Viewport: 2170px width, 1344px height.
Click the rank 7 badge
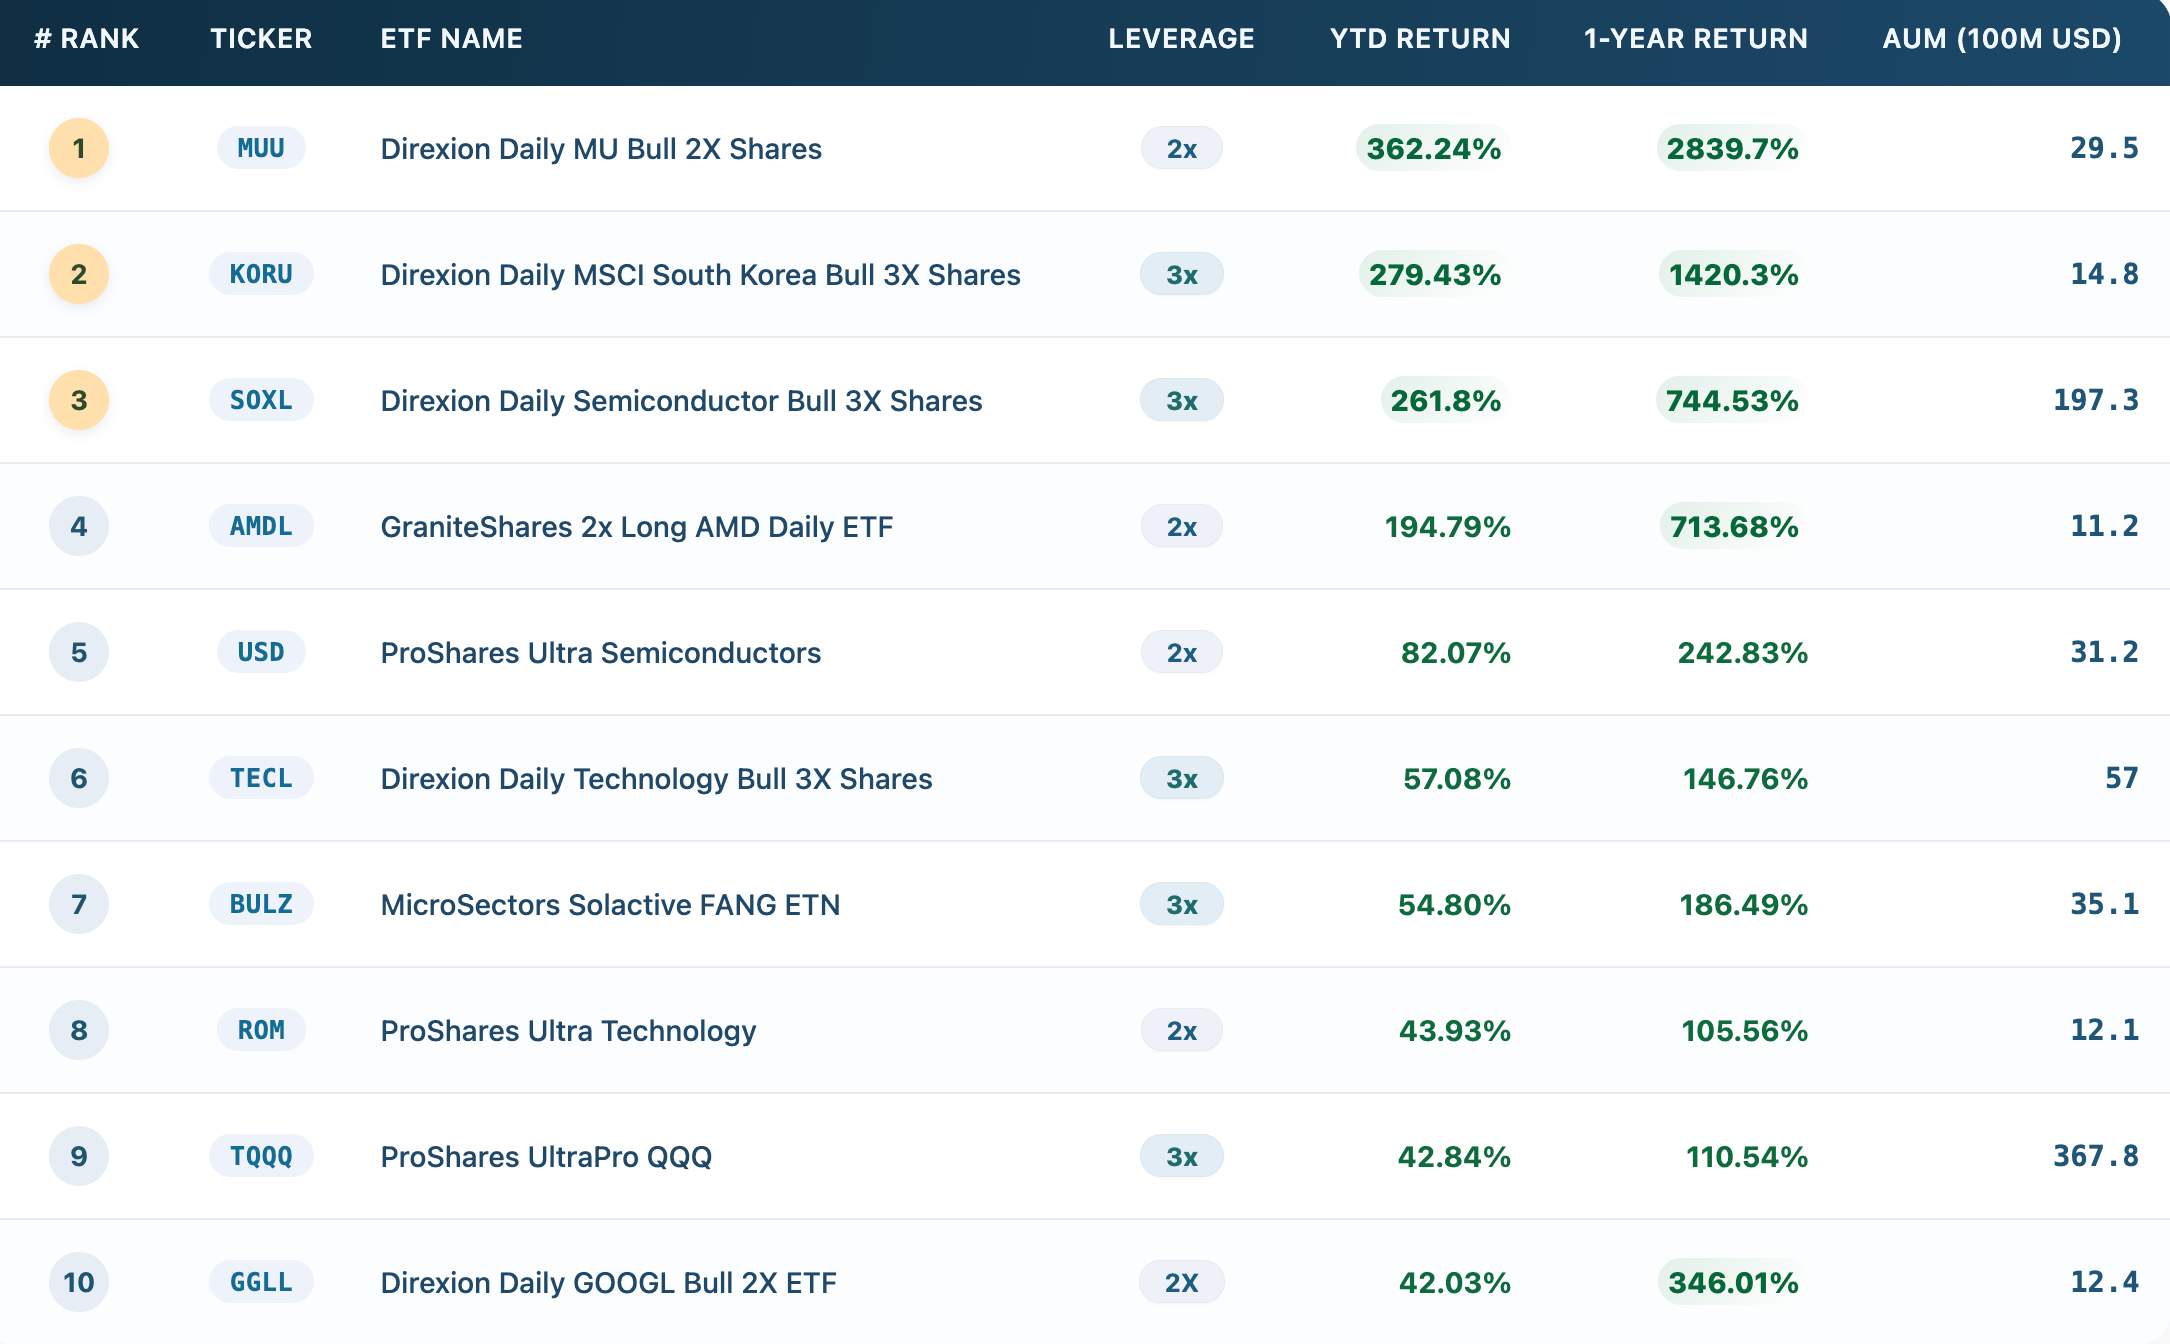coord(79,904)
